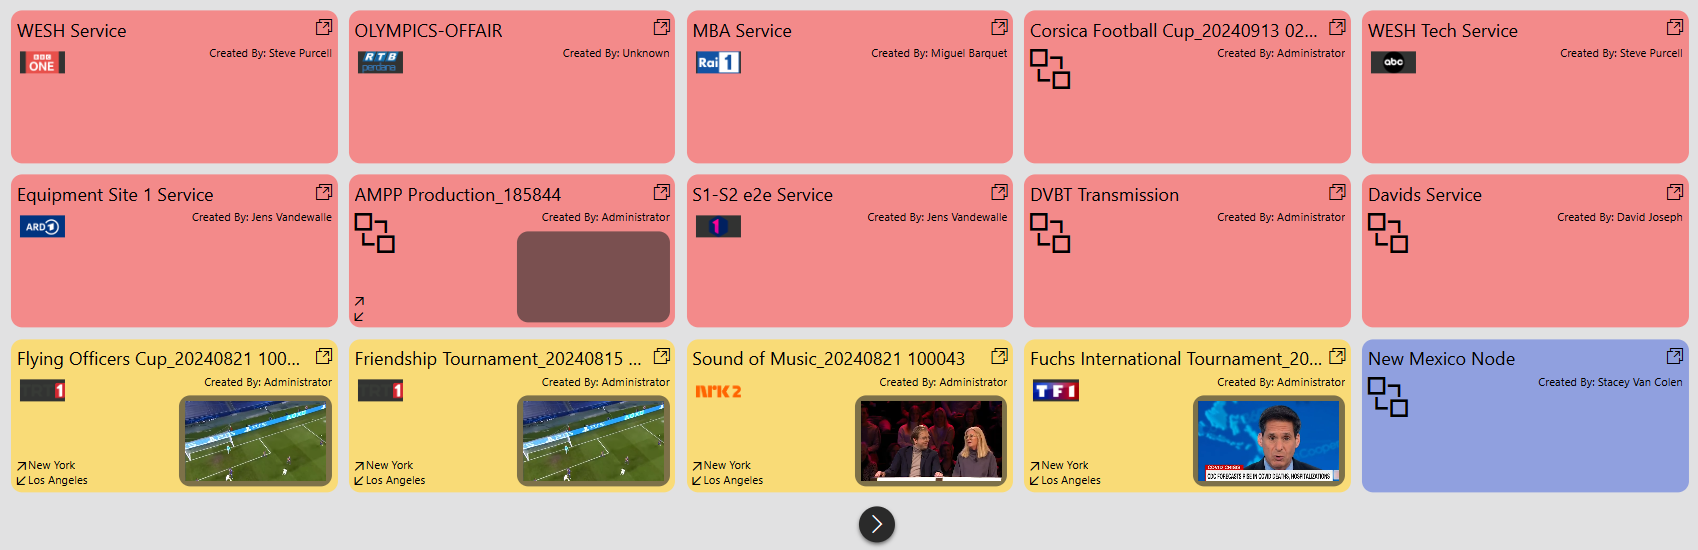
Task: Open Fuchs International Tournament news thumbnail
Action: (x=1269, y=441)
